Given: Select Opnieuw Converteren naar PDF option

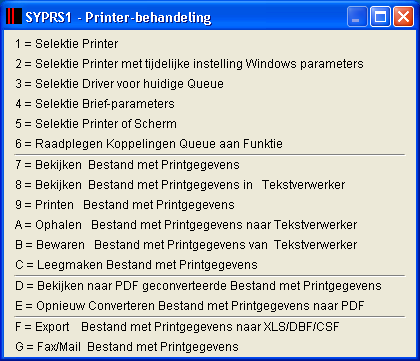Looking at the screenshot, I should tap(190, 306).
